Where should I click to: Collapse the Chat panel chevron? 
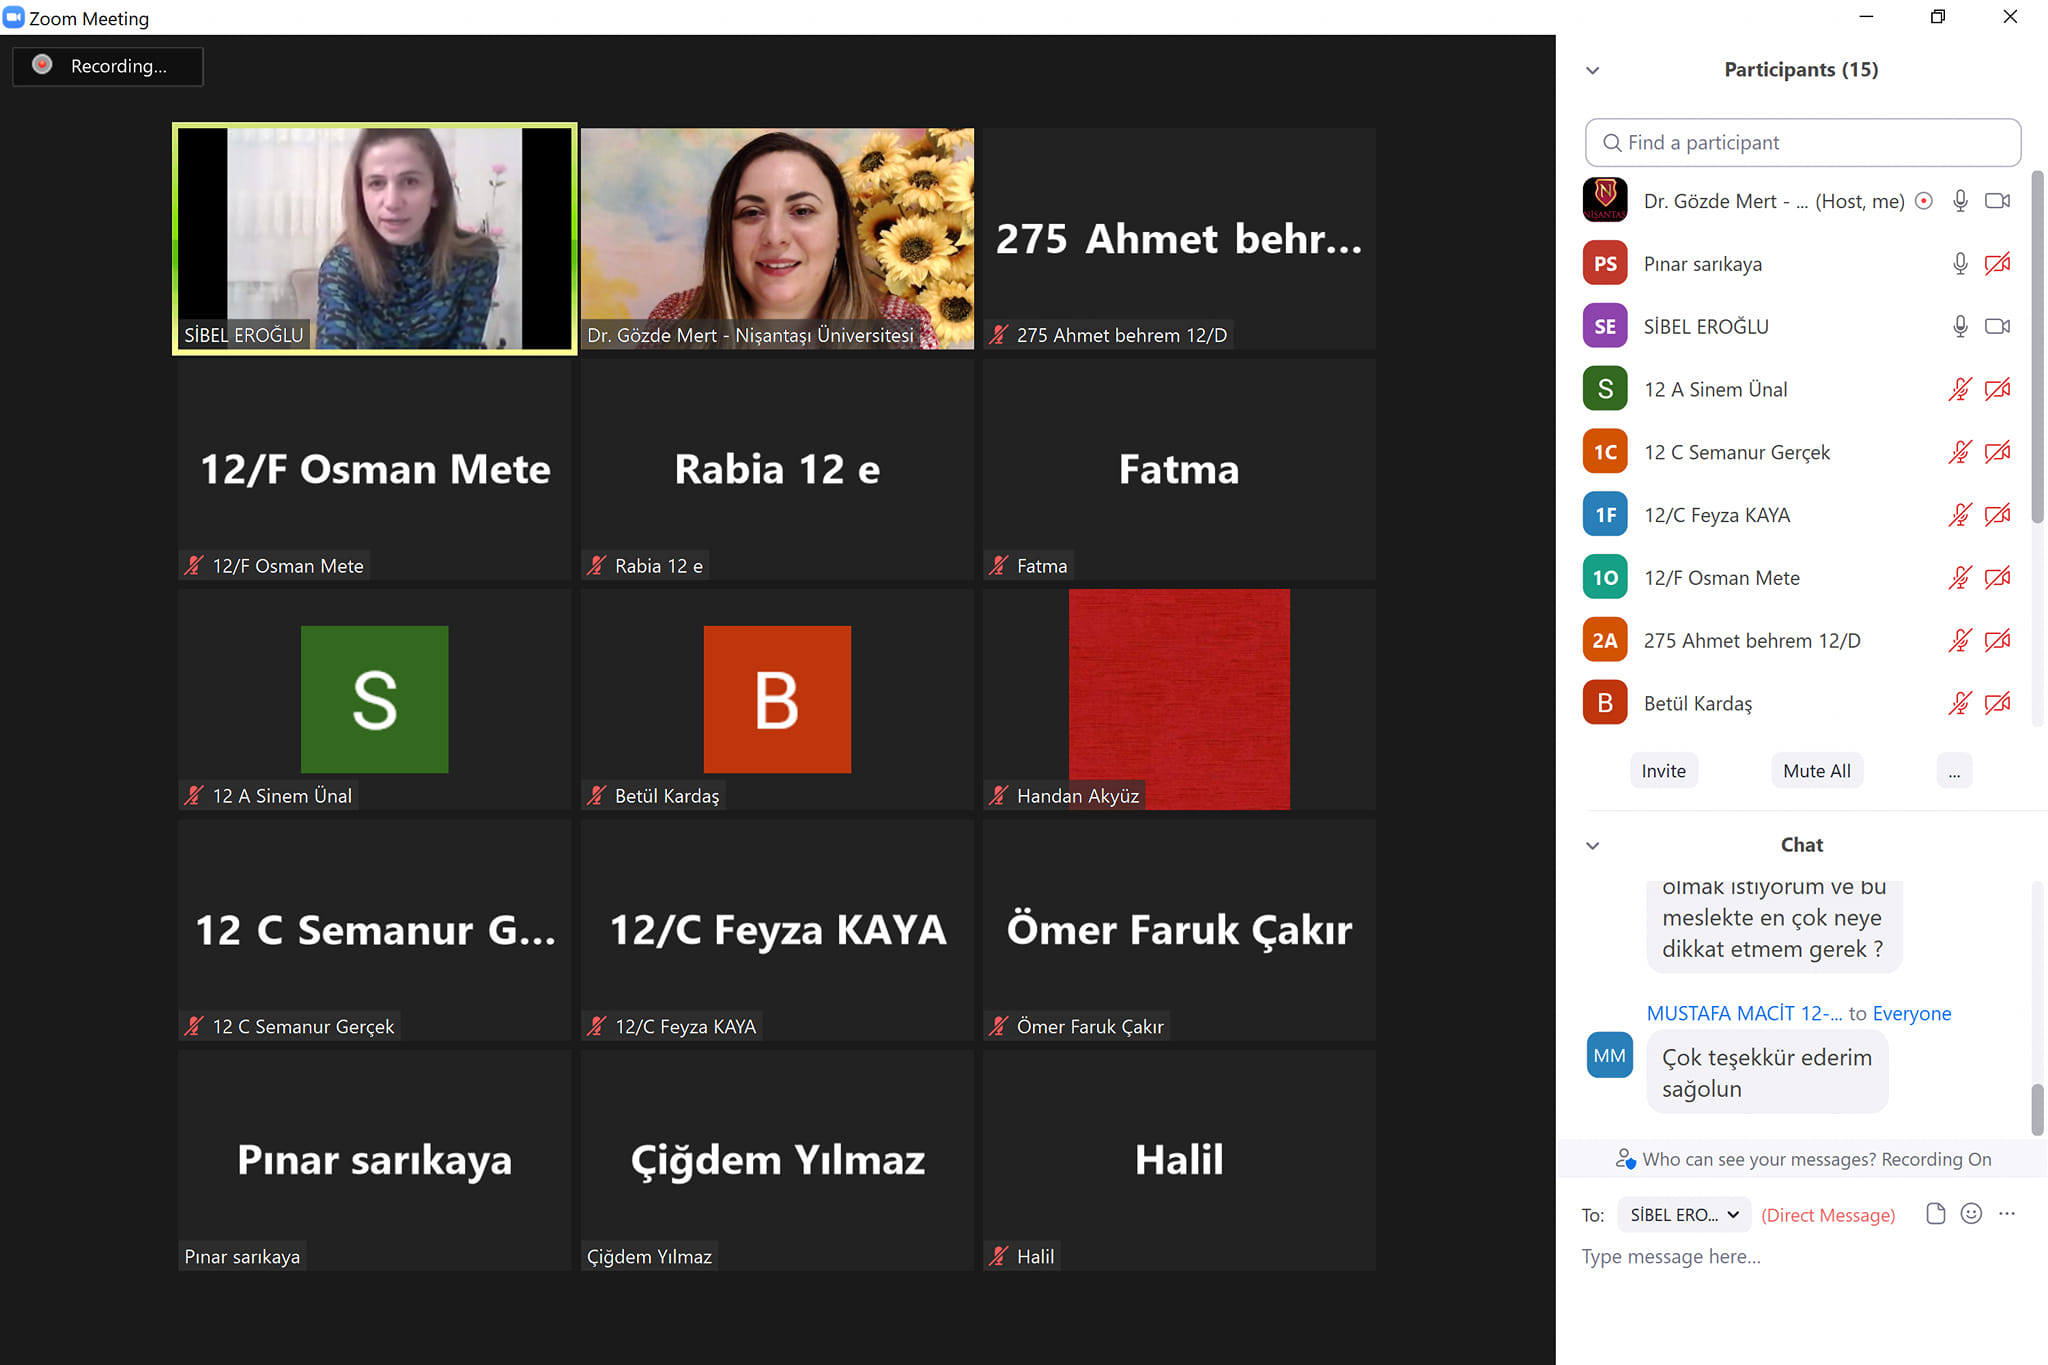point(1593,846)
